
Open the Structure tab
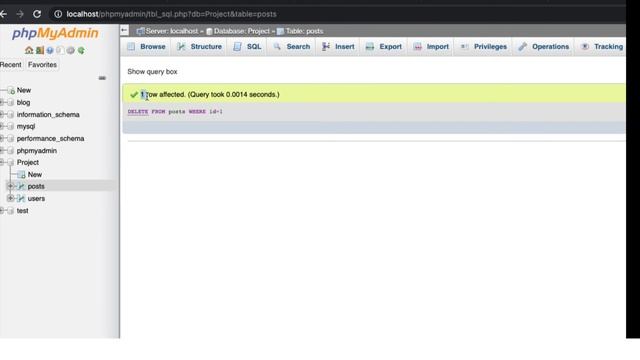coord(200,47)
